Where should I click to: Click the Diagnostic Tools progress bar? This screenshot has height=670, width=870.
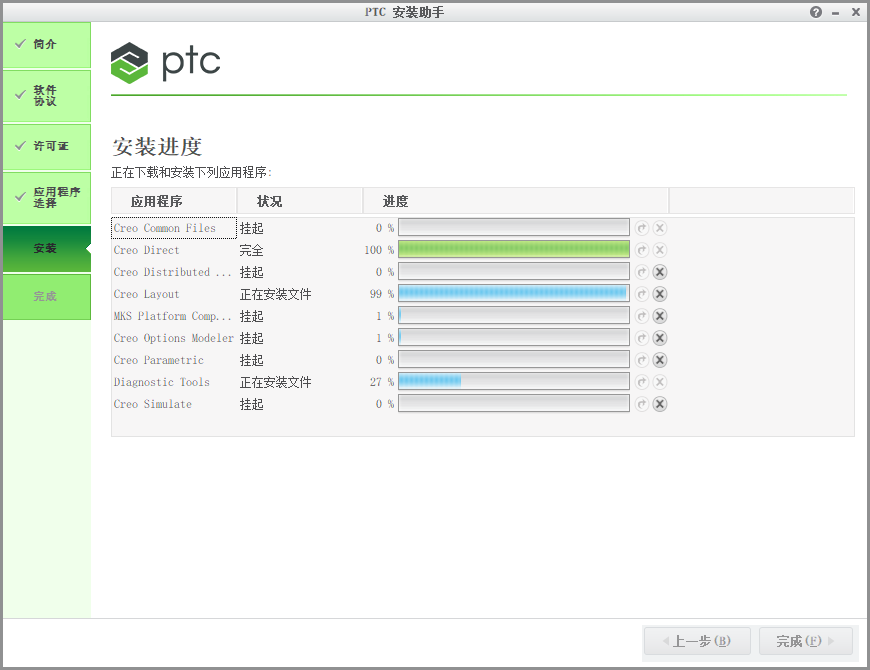tap(514, 382)
